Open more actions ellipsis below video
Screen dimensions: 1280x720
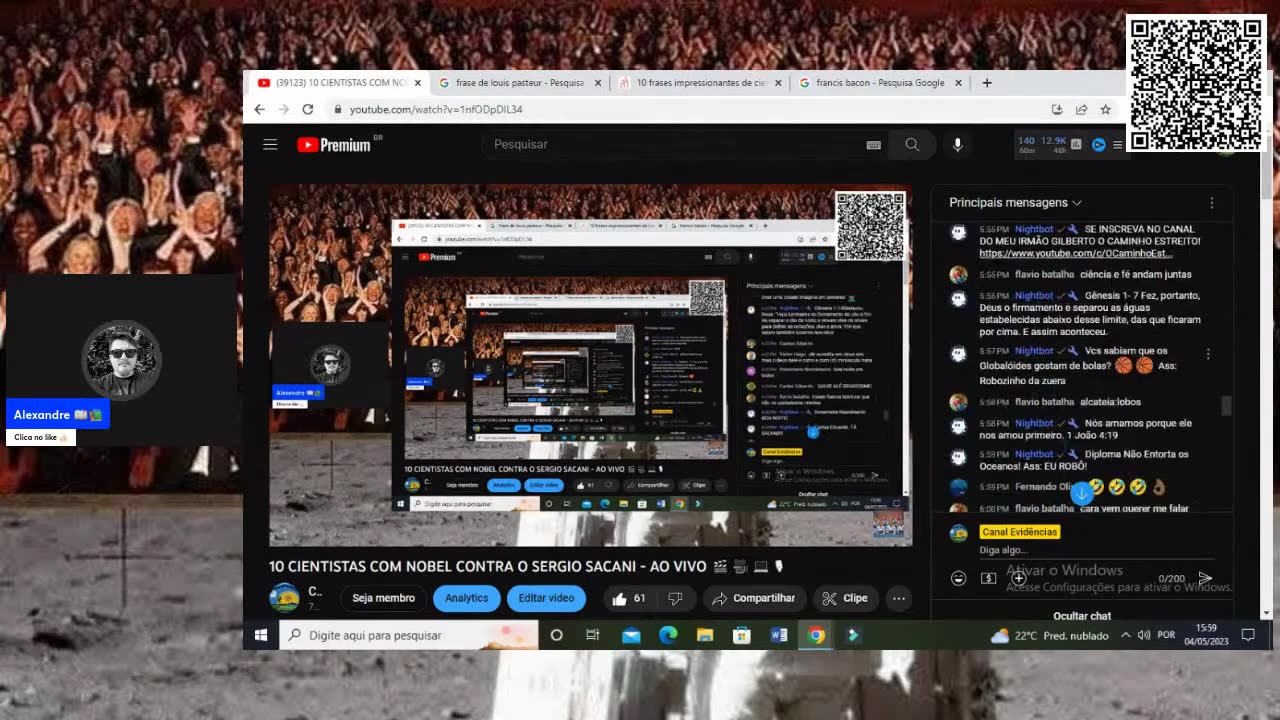coord(899,598)
